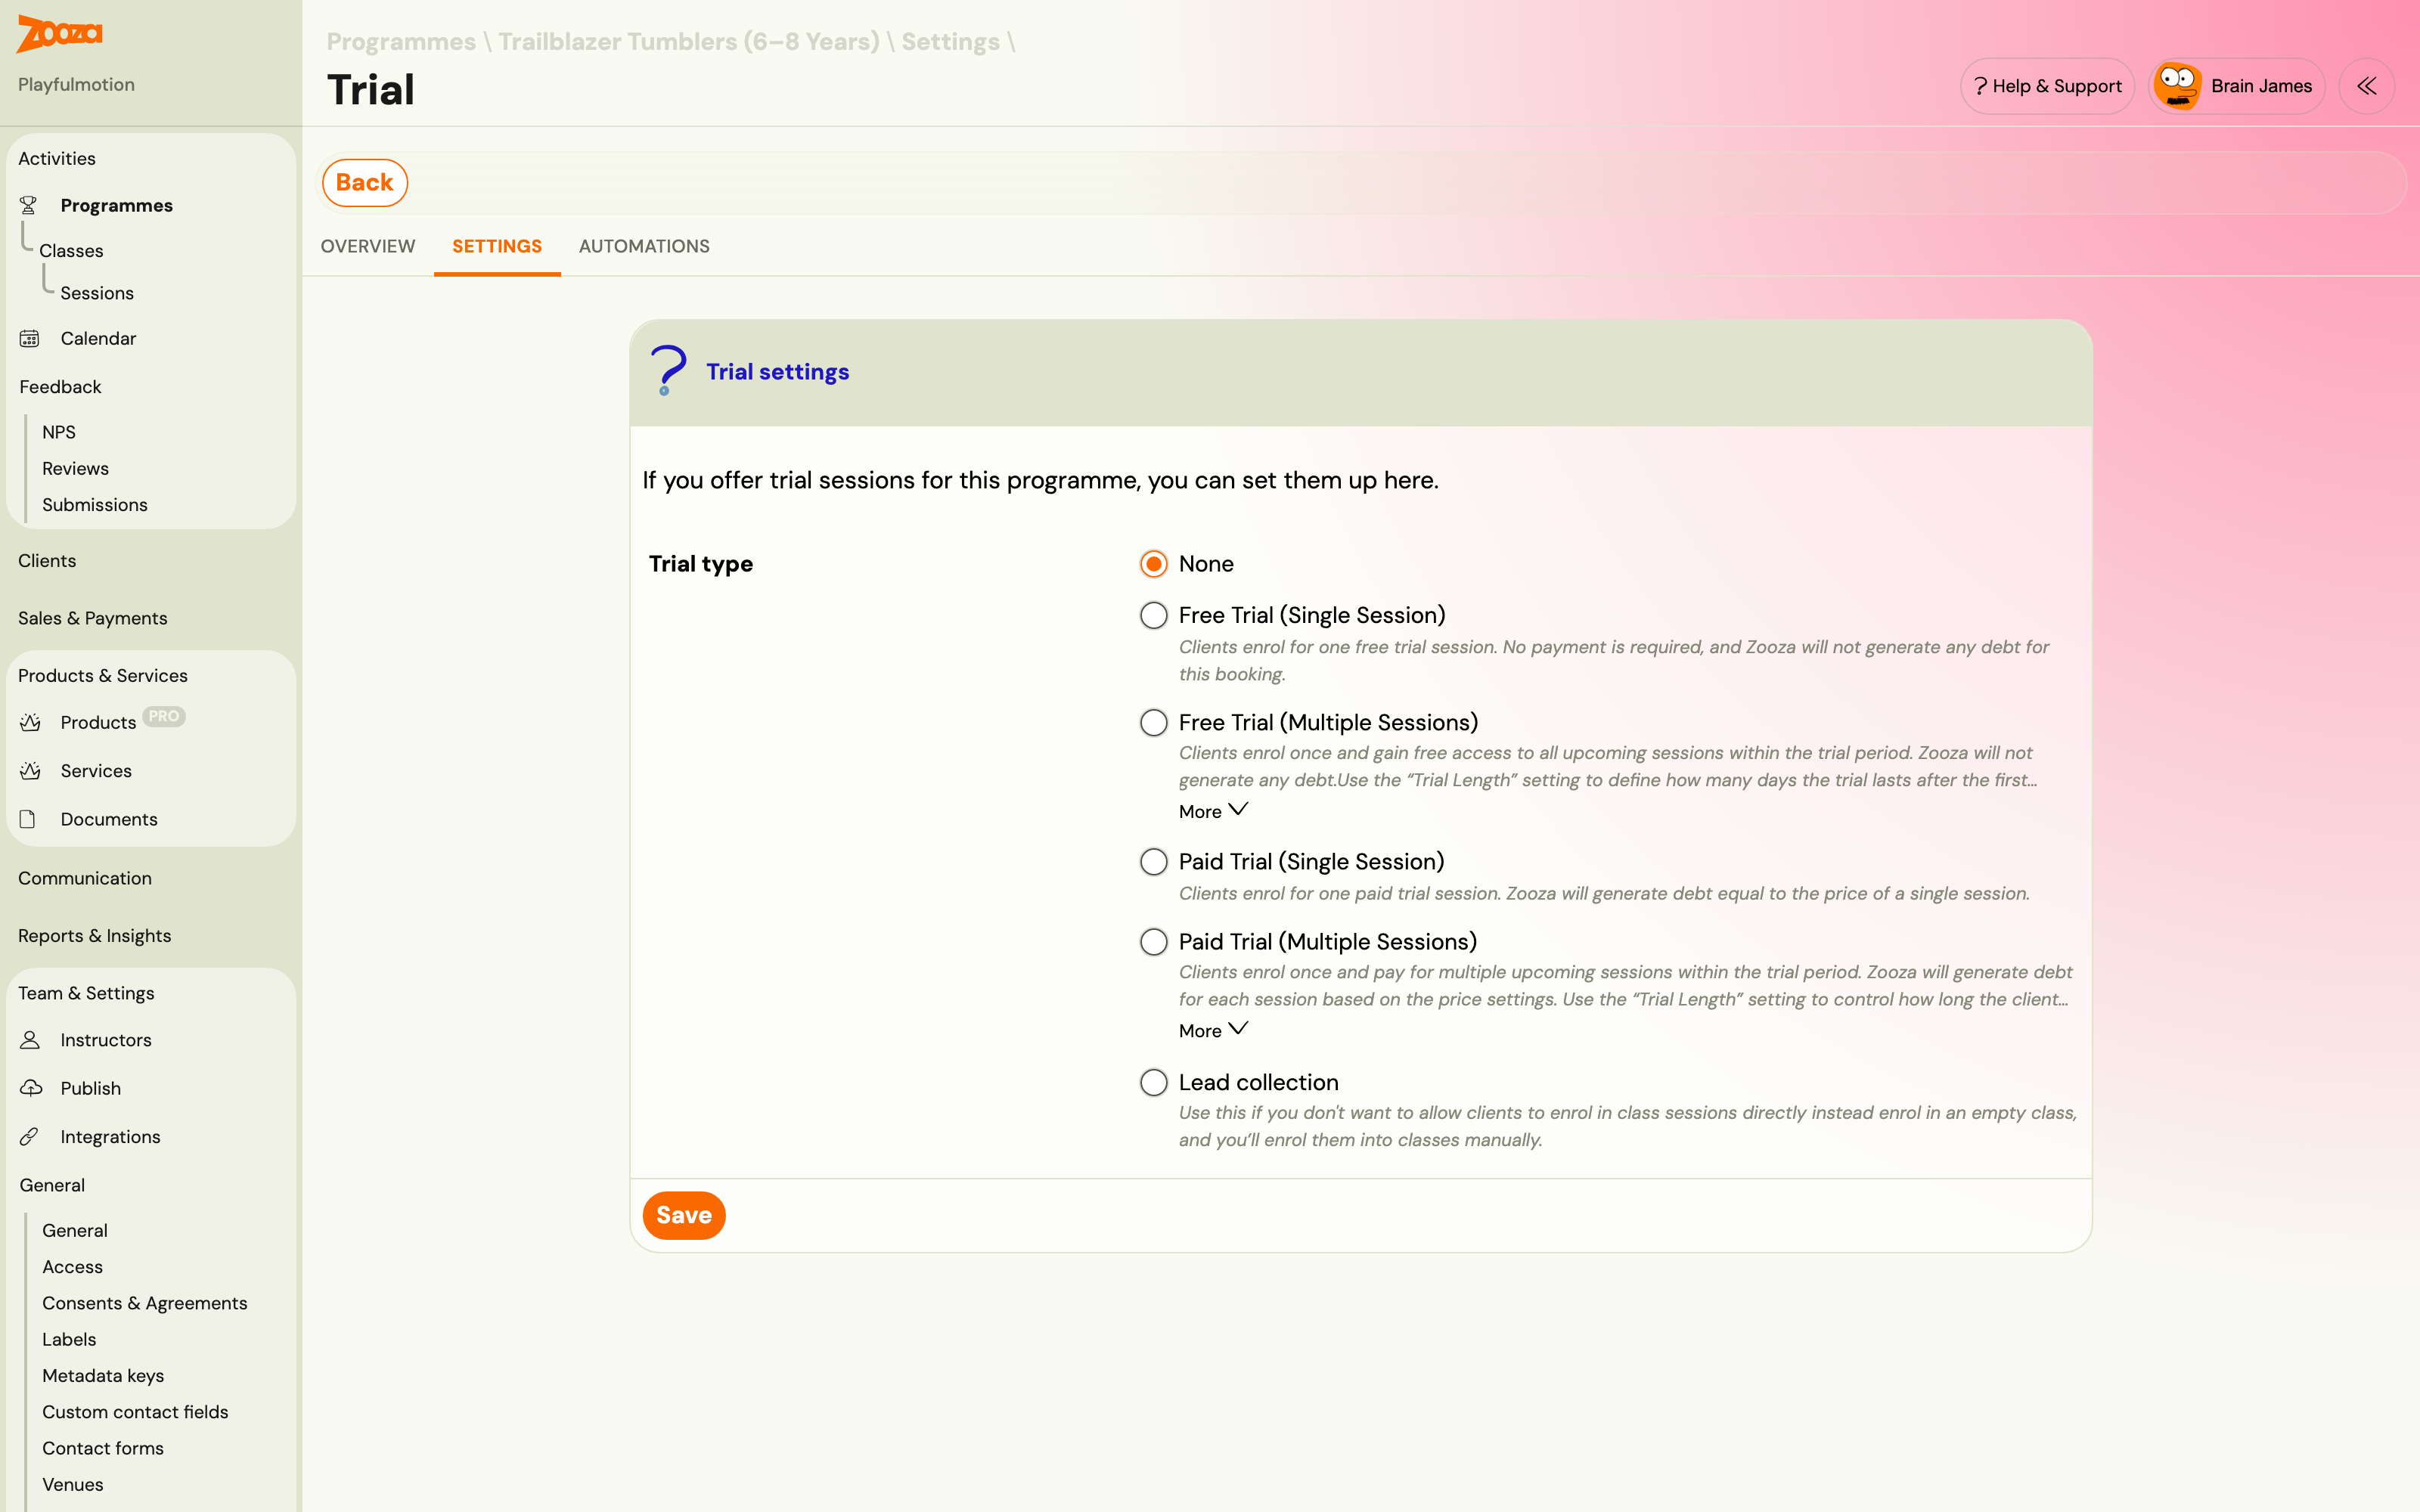
Task: Open Contact forms
Action: point(103,1448)
